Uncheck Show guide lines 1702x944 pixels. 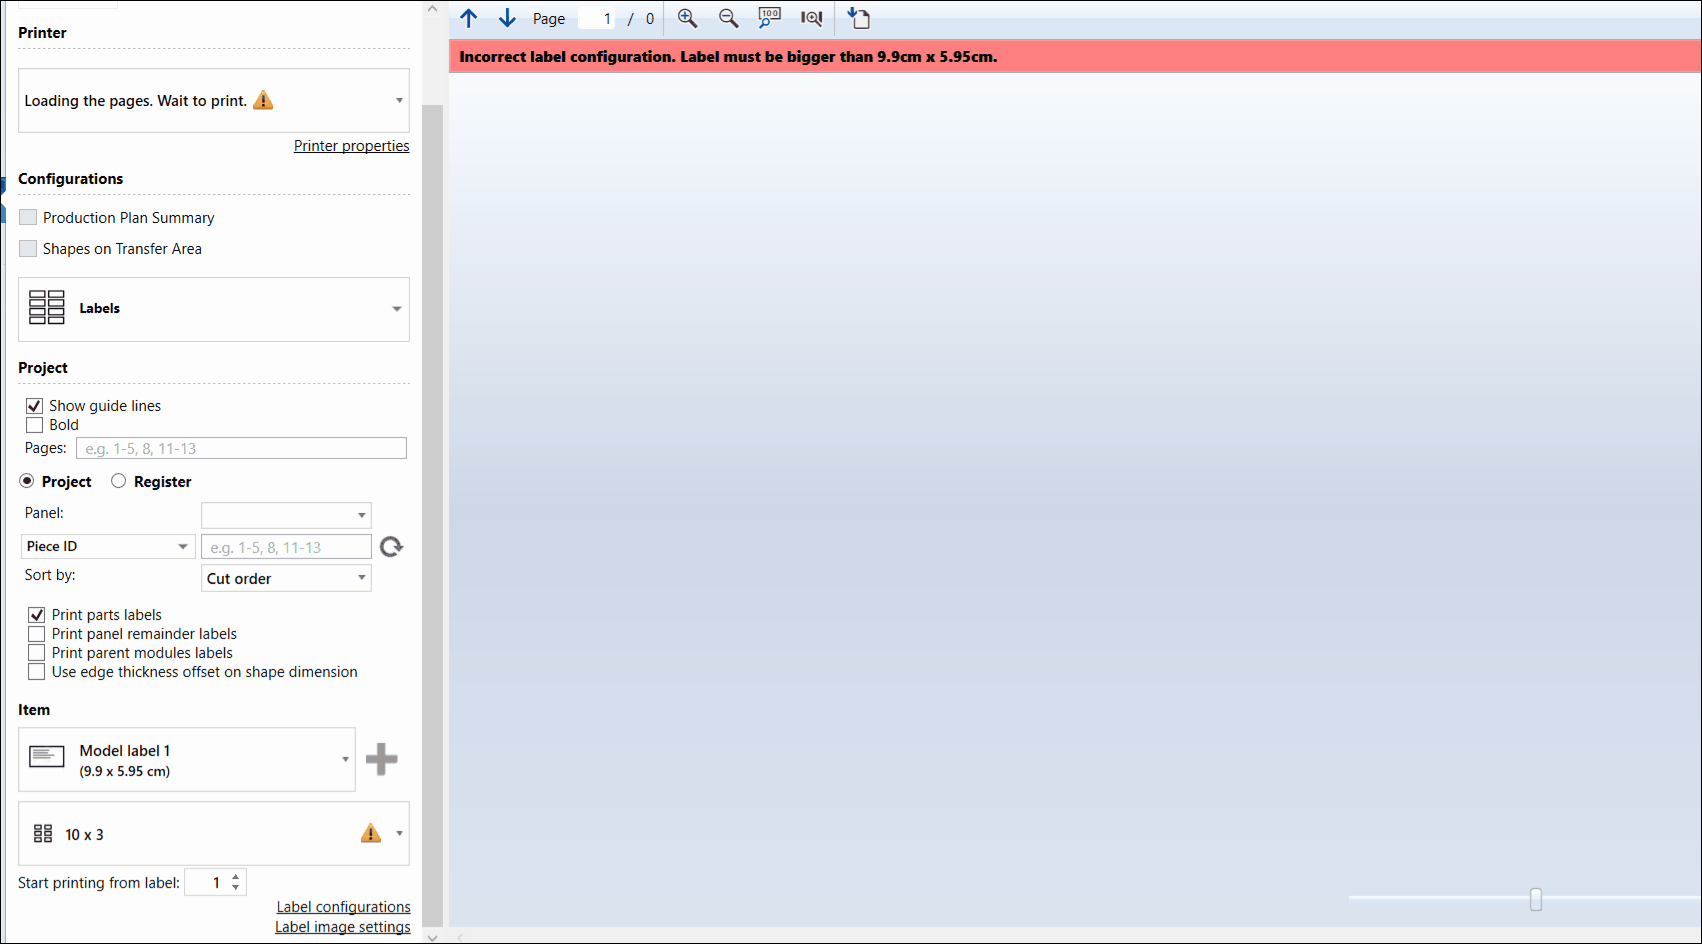point(34,406)
